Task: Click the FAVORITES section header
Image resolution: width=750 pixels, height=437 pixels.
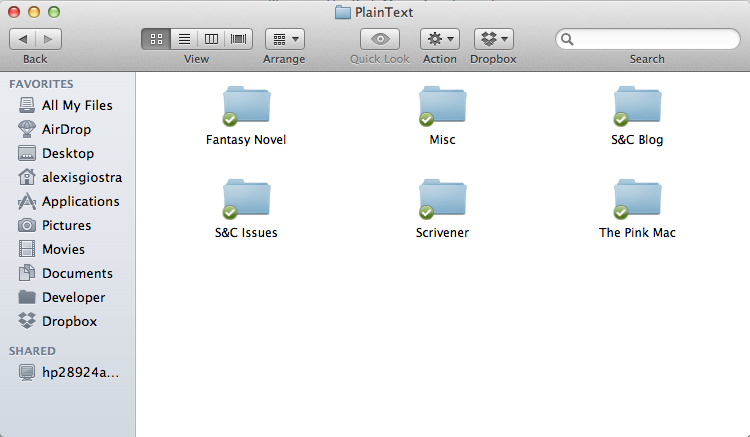Action: (41, 84)
